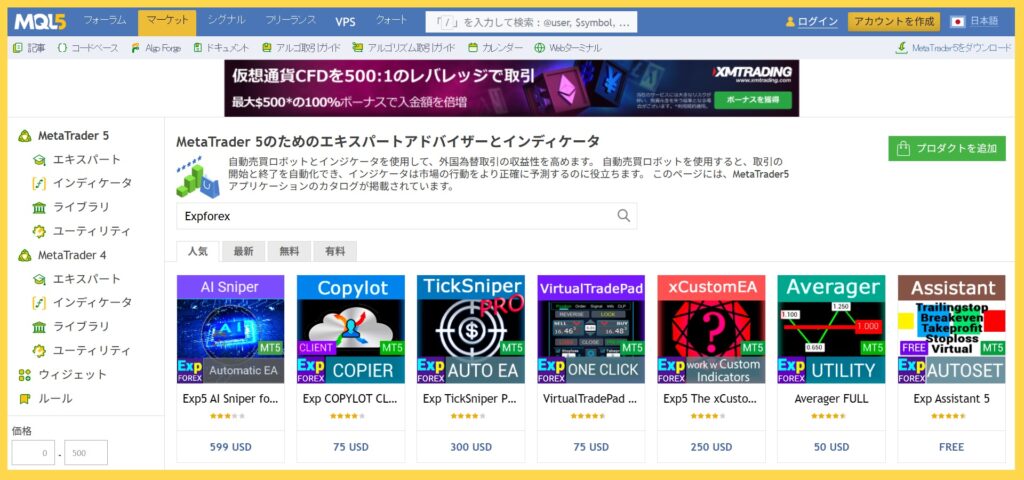1024x480 pixels.
Task: Open the Averager product thumbnail
Action: tap(831, 329)
